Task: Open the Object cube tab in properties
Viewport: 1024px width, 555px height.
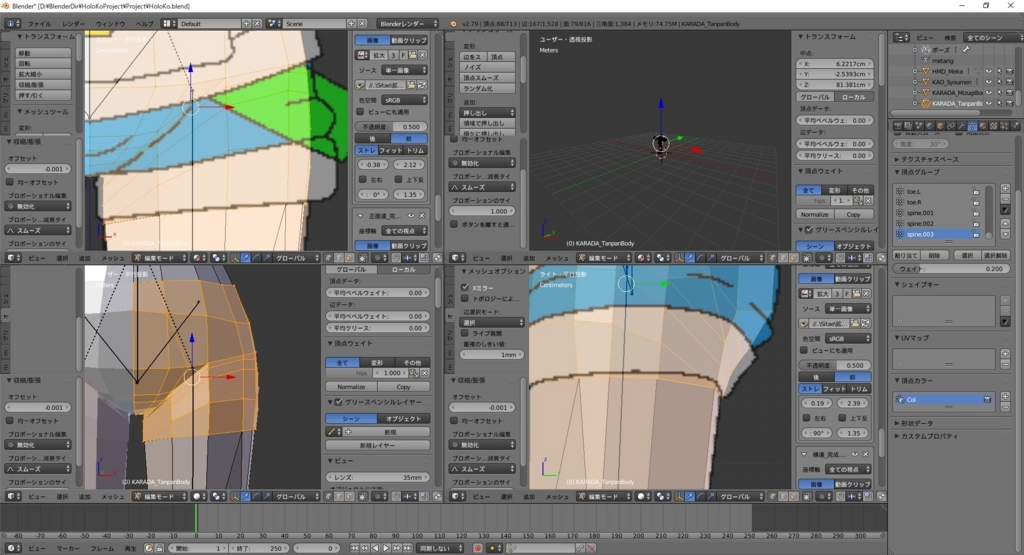Action: [x=940, y=125]
